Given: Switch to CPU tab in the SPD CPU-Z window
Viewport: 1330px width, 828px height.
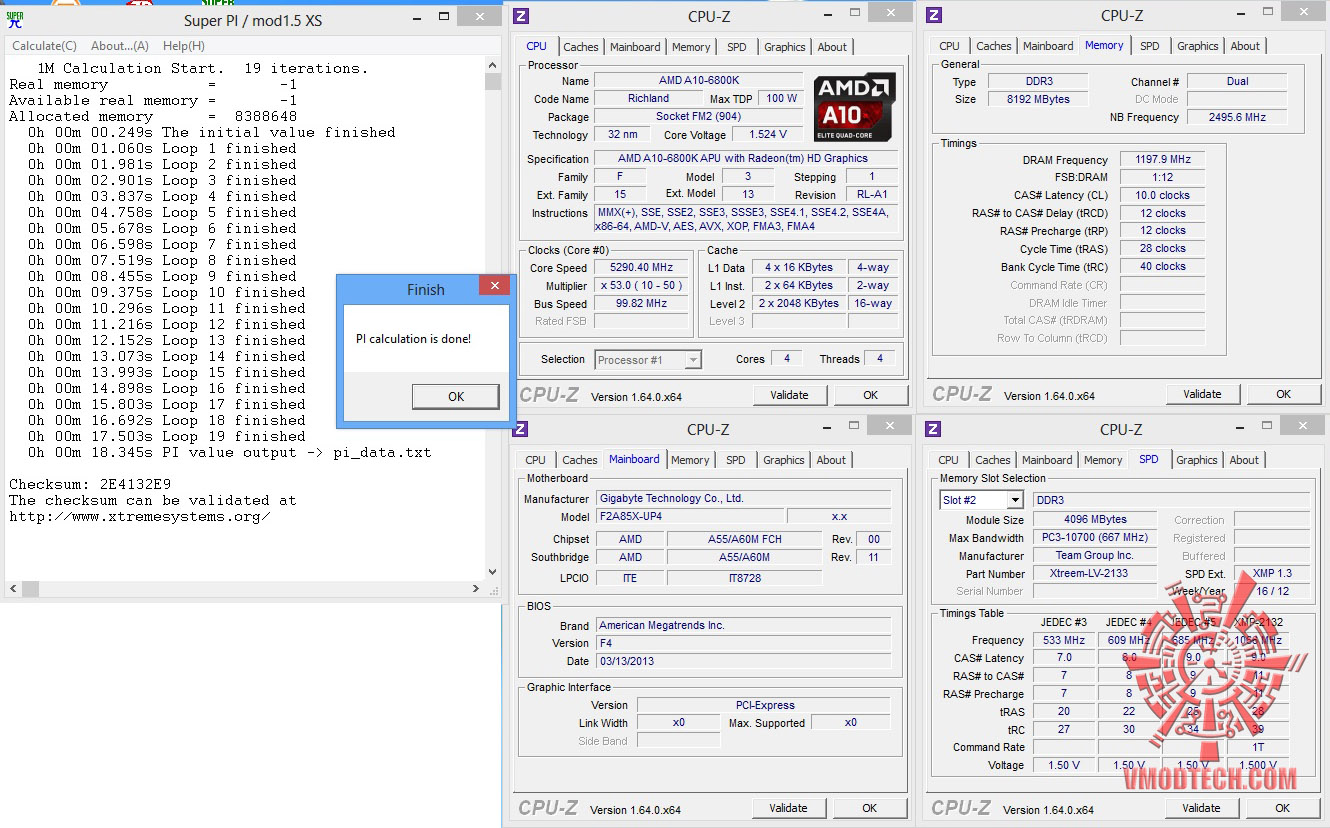Looking at the screenshot, I should [948, 460].
